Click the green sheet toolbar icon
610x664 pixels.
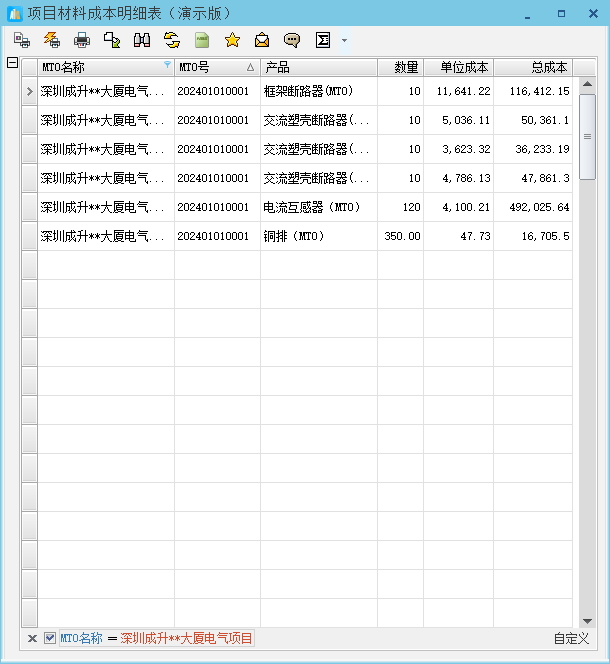click(202, 40)
